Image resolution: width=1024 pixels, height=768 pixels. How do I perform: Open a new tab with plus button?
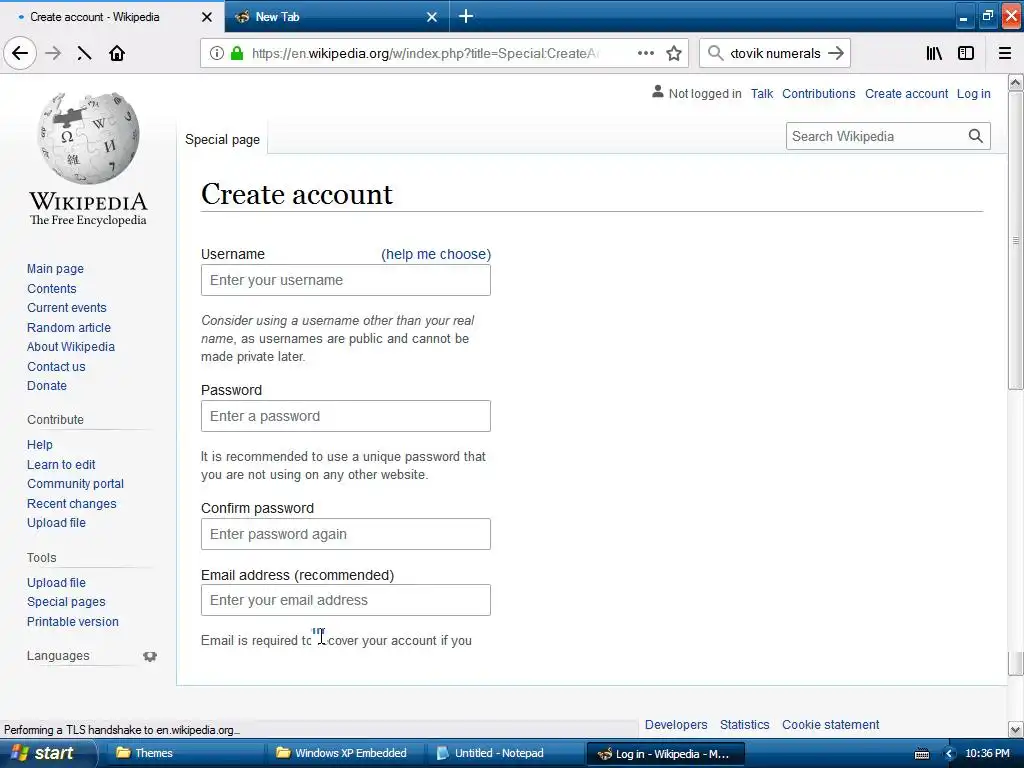466,16
